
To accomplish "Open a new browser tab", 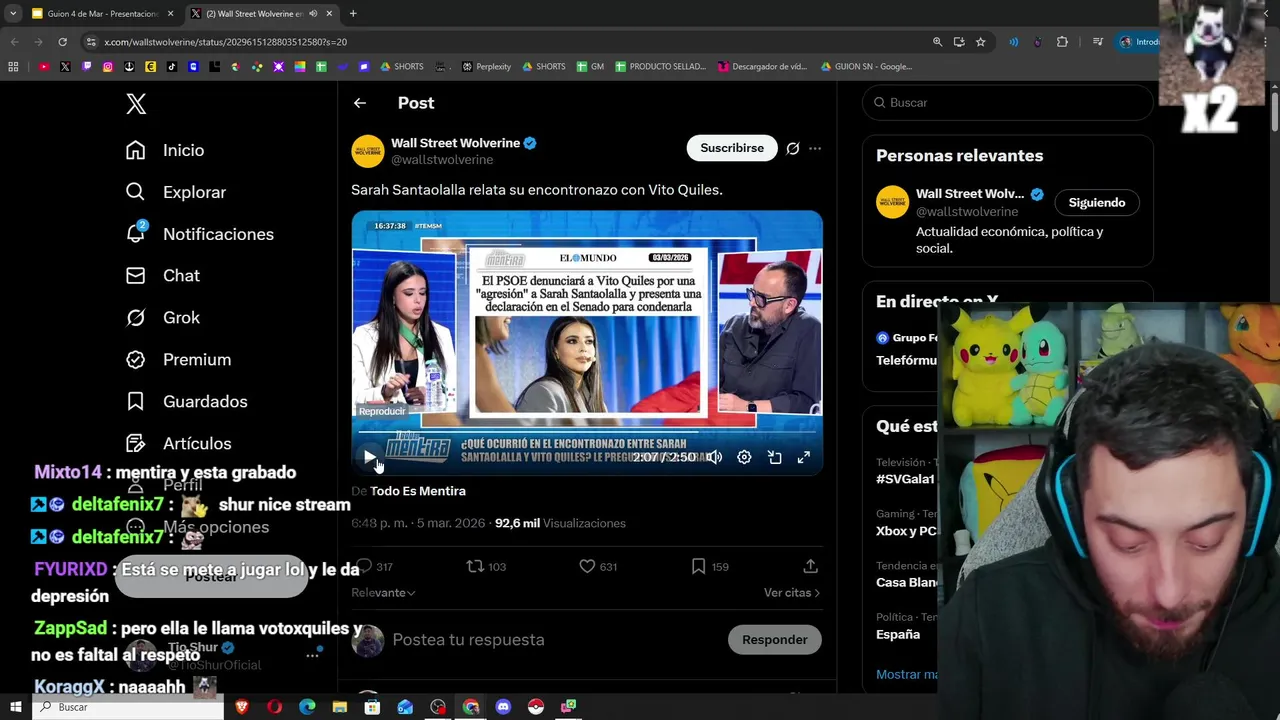I will 353,14.
